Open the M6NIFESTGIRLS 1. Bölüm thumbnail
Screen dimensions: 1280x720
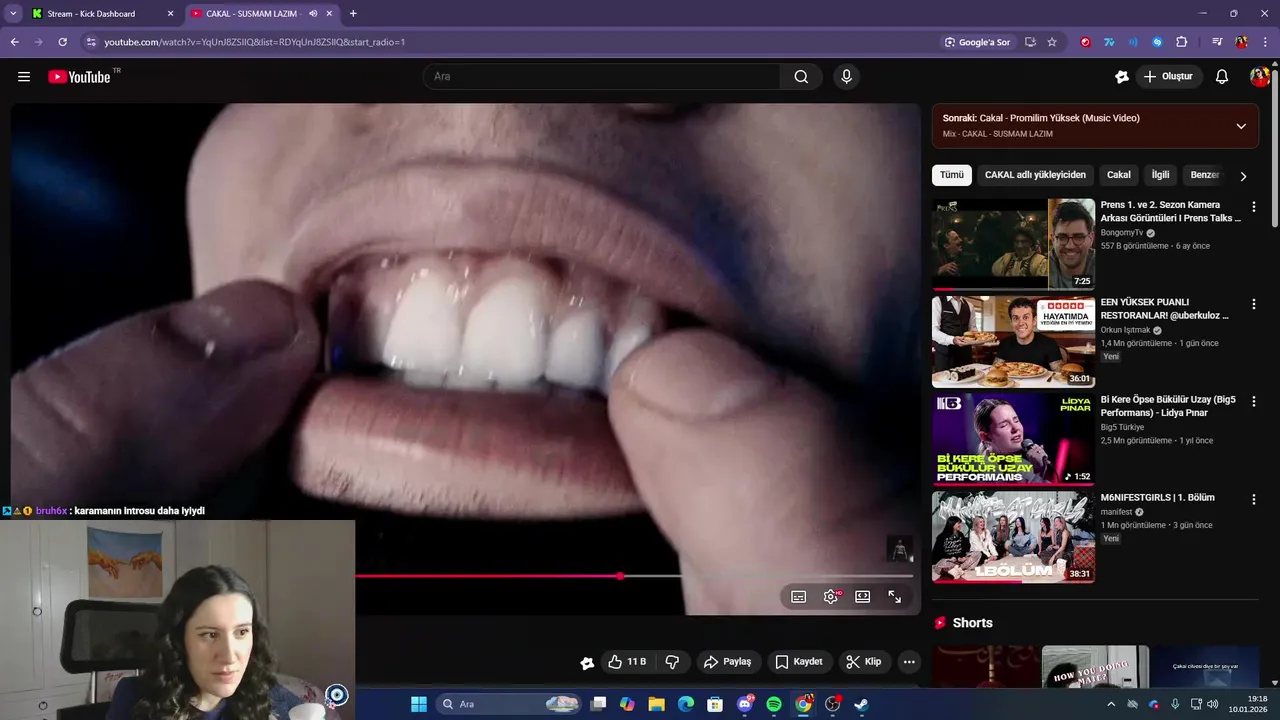(x=1013, y=536)
